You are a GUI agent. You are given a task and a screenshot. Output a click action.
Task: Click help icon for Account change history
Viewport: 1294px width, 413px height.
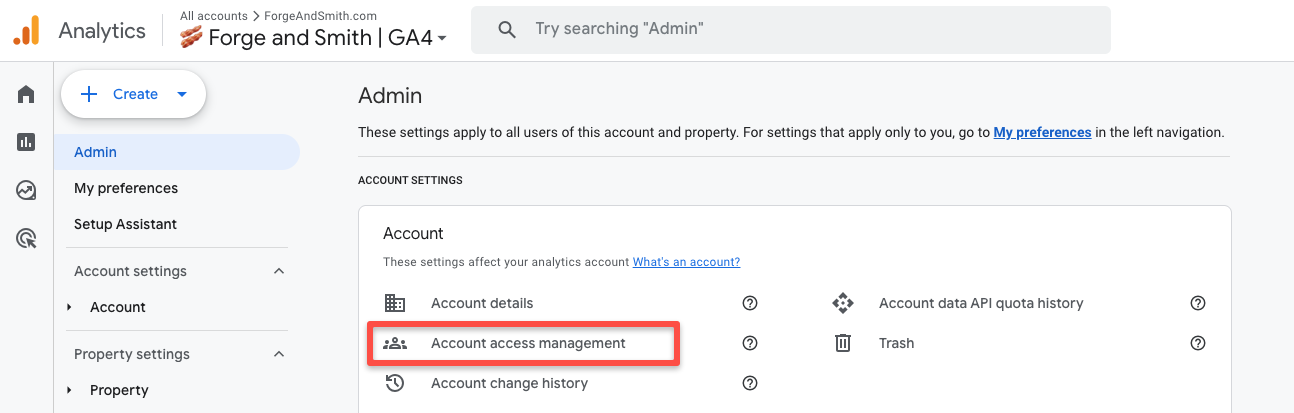point(750,383)
